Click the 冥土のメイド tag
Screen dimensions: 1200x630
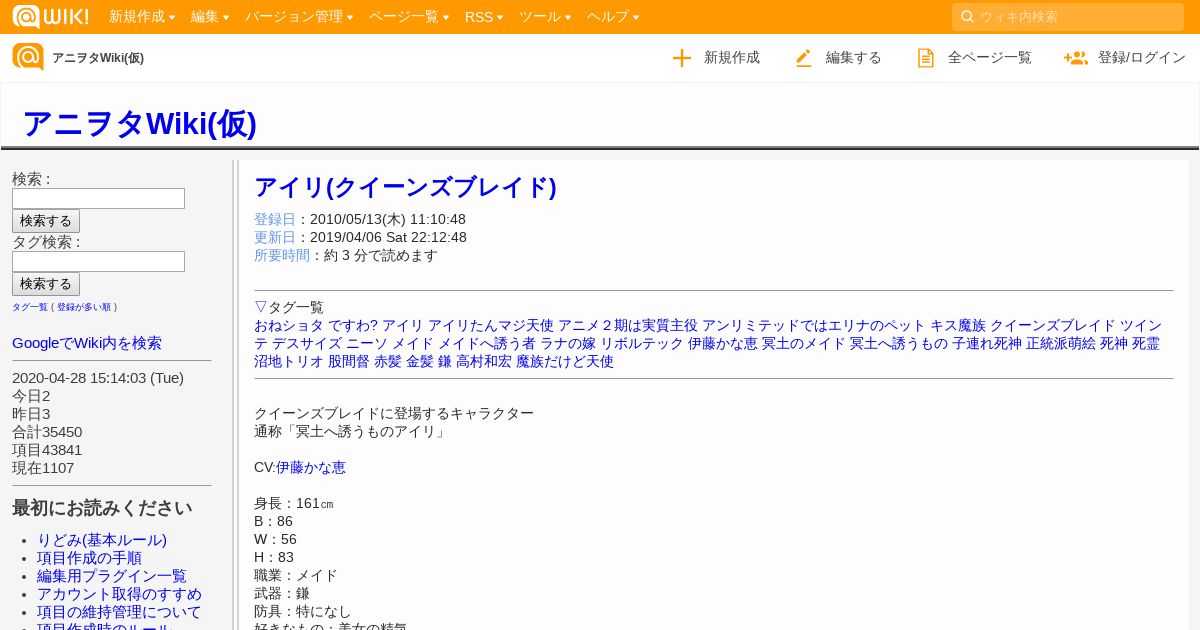(804, 343)
